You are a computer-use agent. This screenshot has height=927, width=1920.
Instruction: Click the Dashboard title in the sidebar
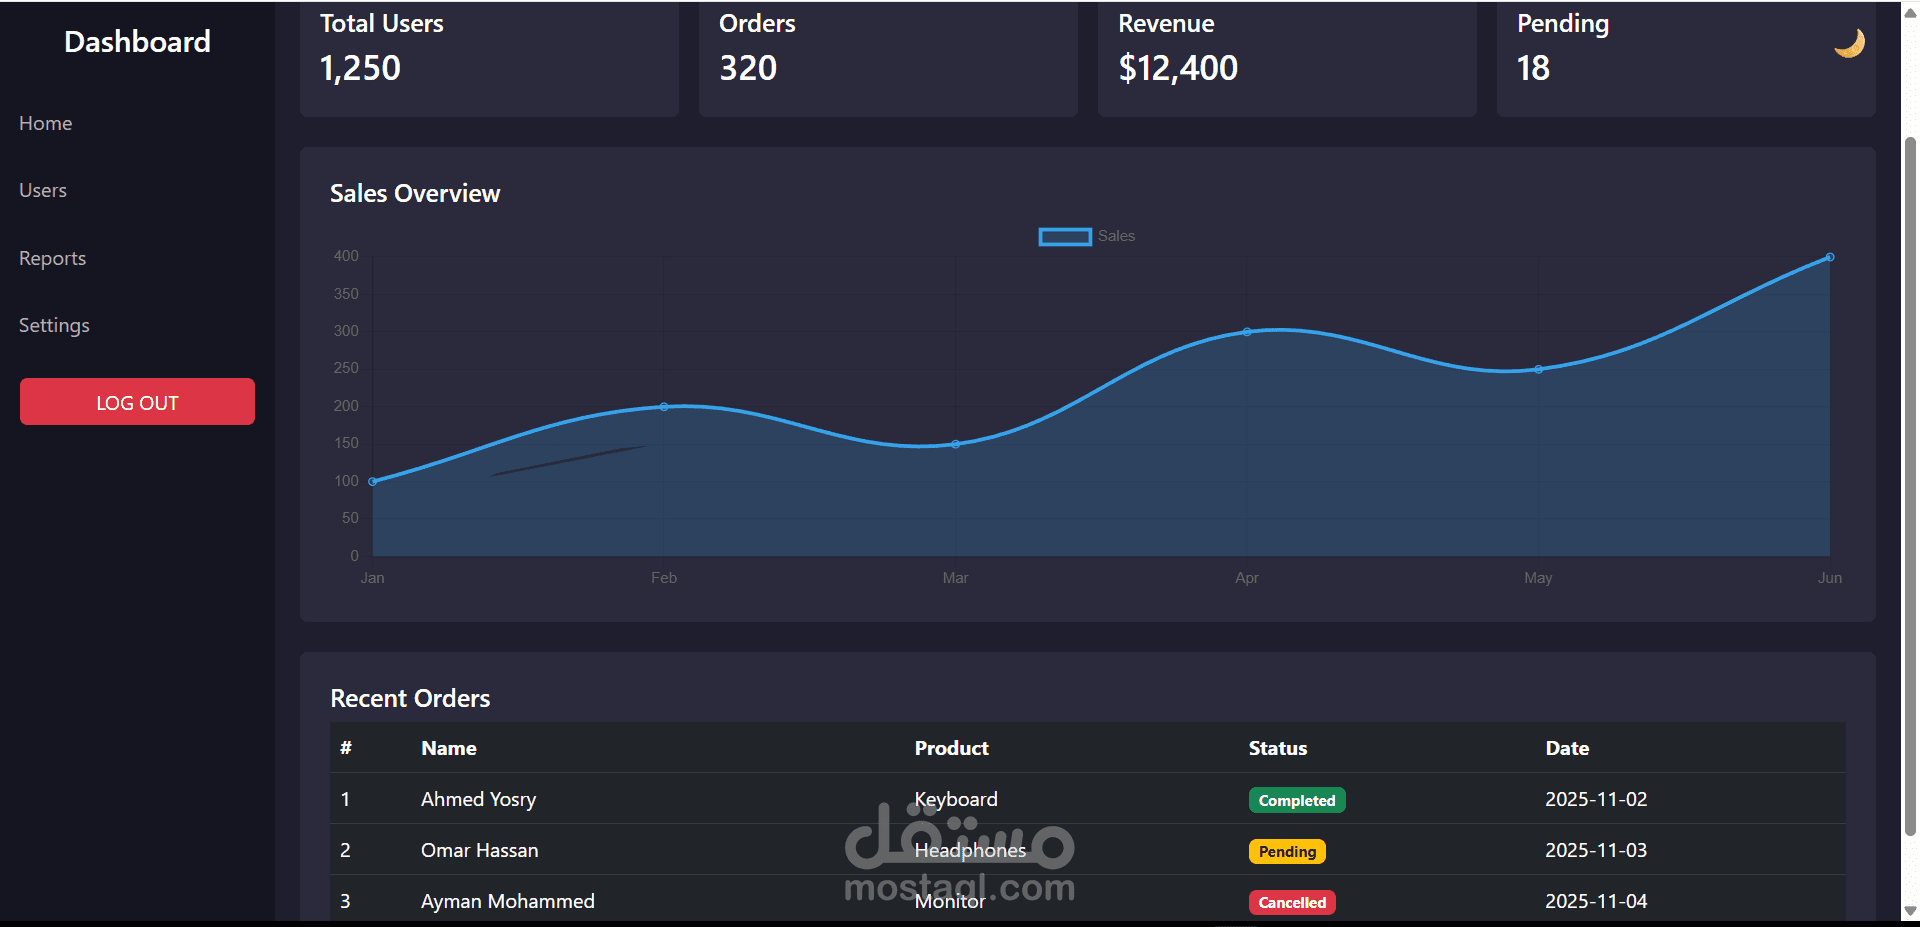click(x=137, y=41)
